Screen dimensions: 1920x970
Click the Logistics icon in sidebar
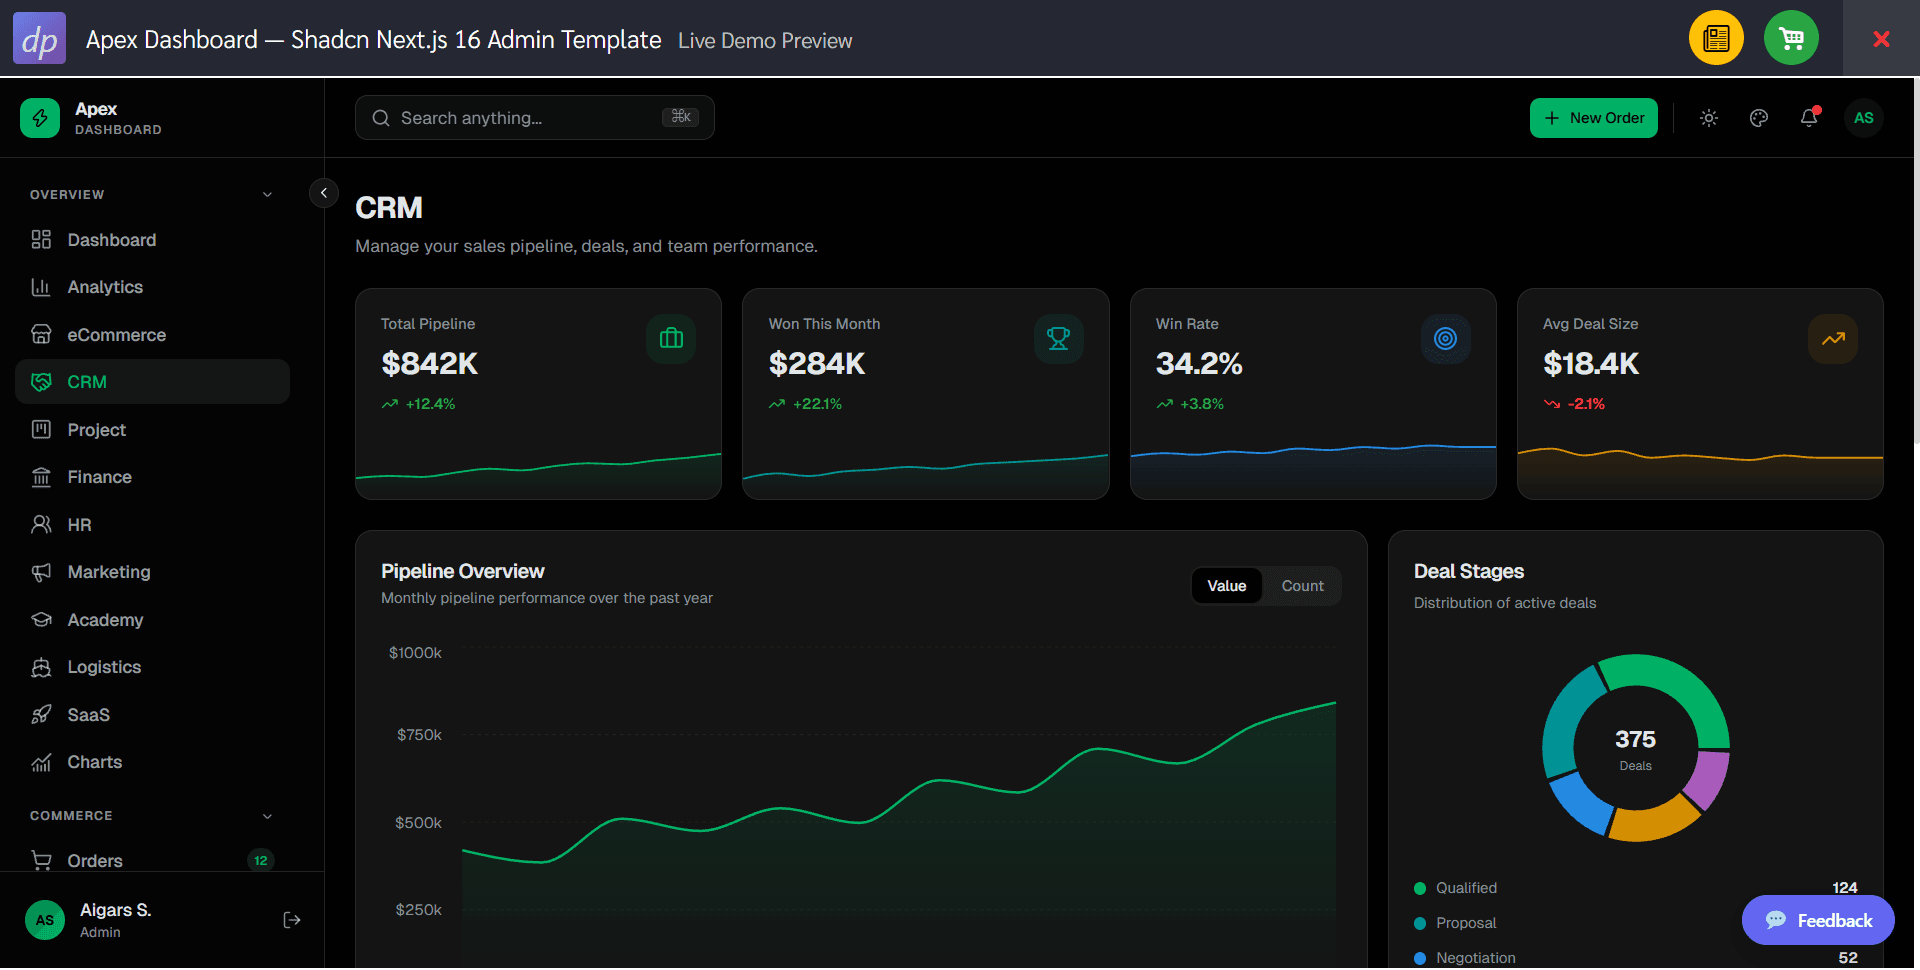(41, 667)
